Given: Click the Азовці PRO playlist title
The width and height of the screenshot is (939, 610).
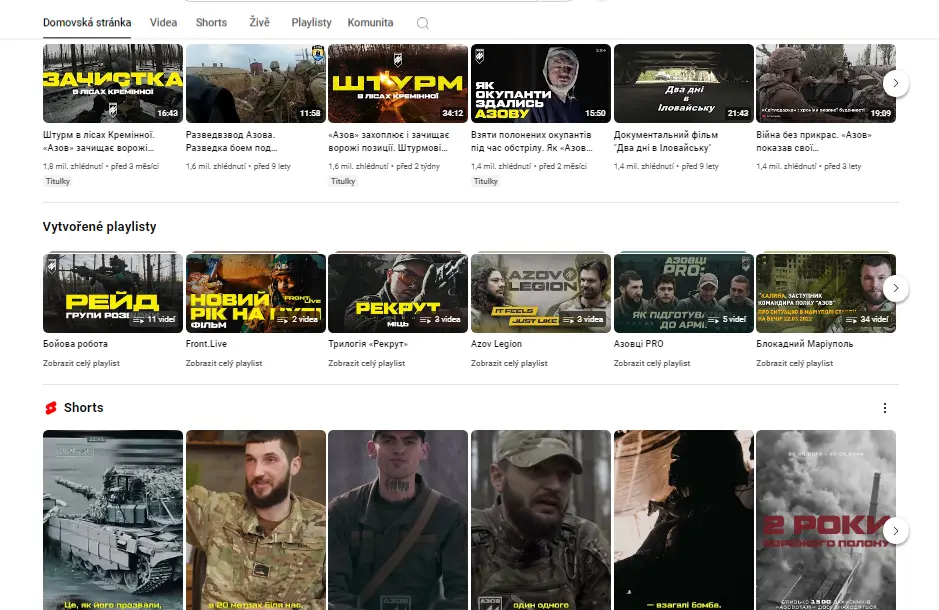Looking at the screenshot, I should [638, 344].
